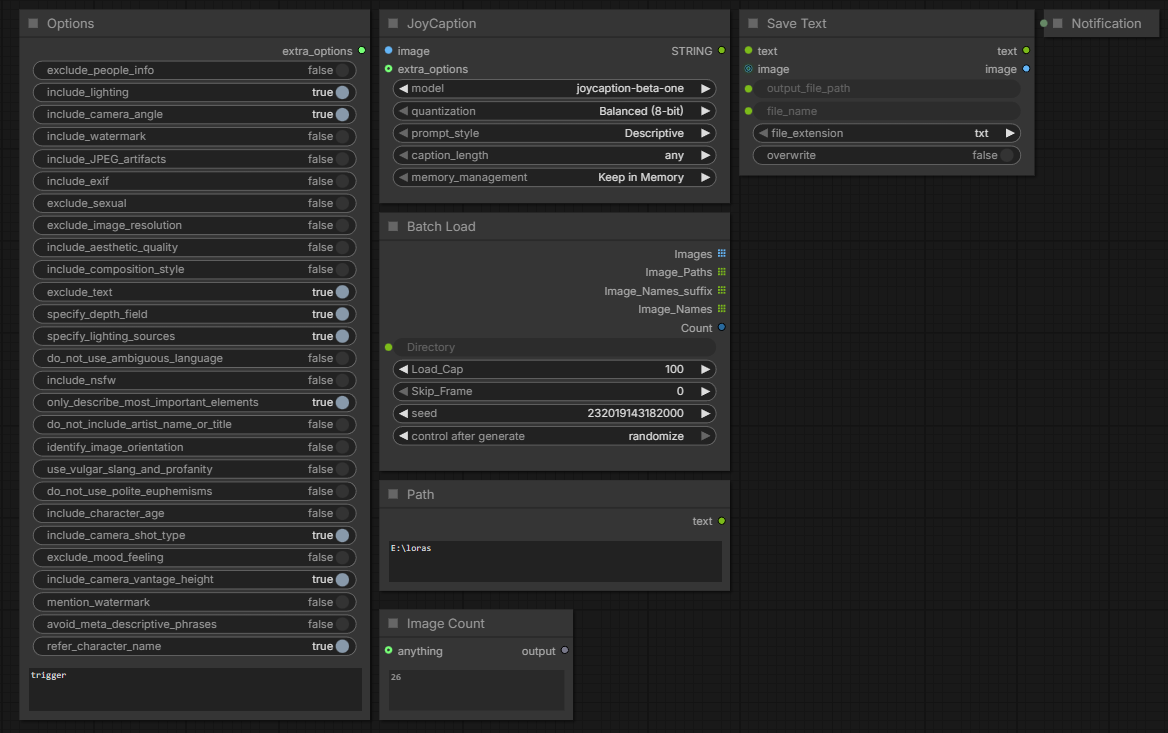1168x733 pixels.
Task: Enable include_watermark toggle
Action: pyautogui.click(x=194, y=136)
